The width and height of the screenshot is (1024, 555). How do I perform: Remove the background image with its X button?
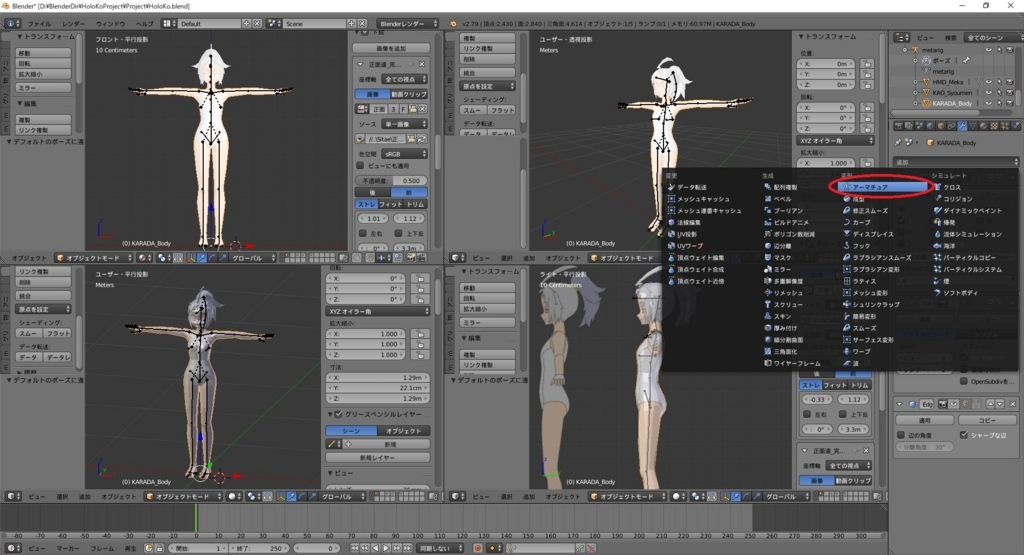[422, 64]
